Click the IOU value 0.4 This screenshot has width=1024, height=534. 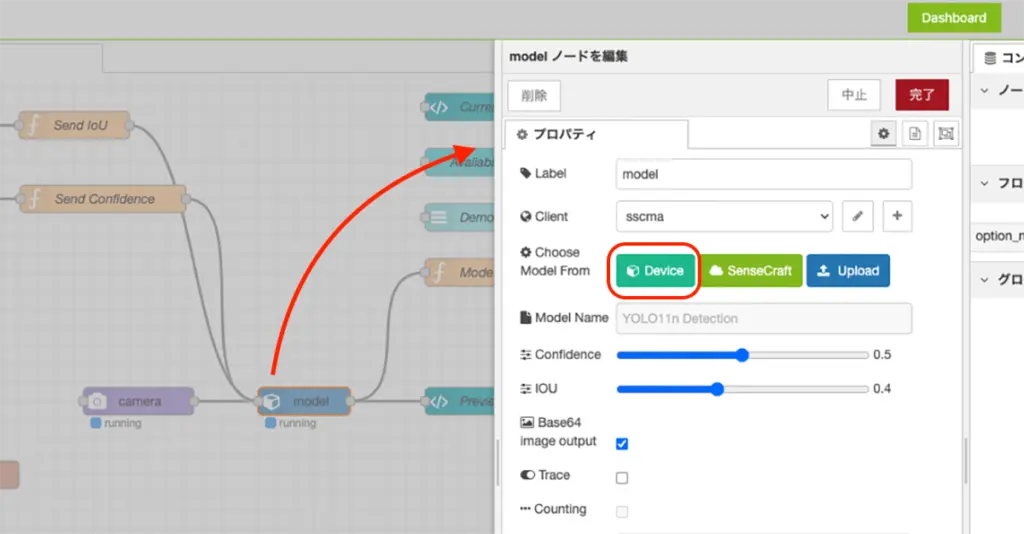tap(882, 388)
